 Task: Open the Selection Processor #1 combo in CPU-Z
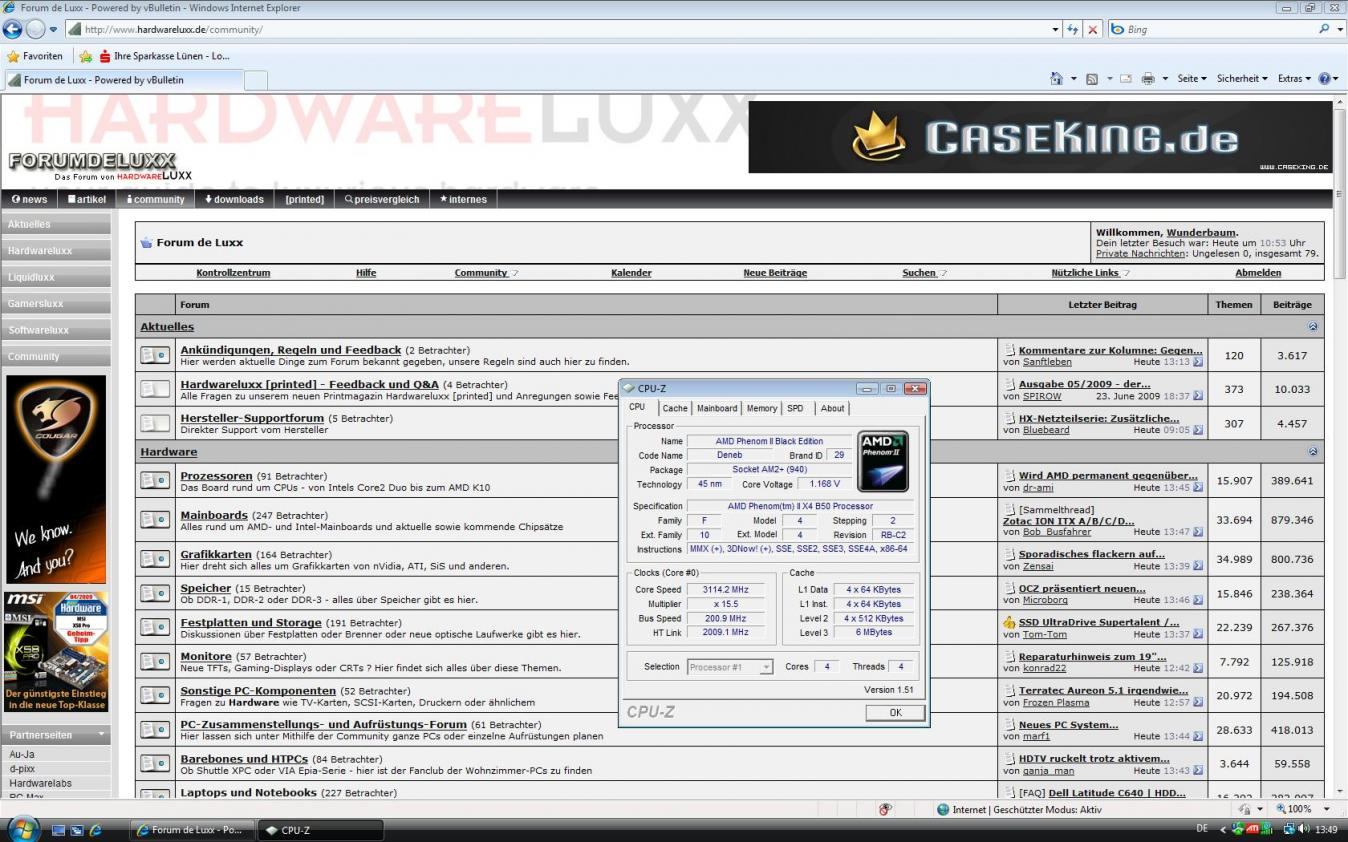coord(730,667)
